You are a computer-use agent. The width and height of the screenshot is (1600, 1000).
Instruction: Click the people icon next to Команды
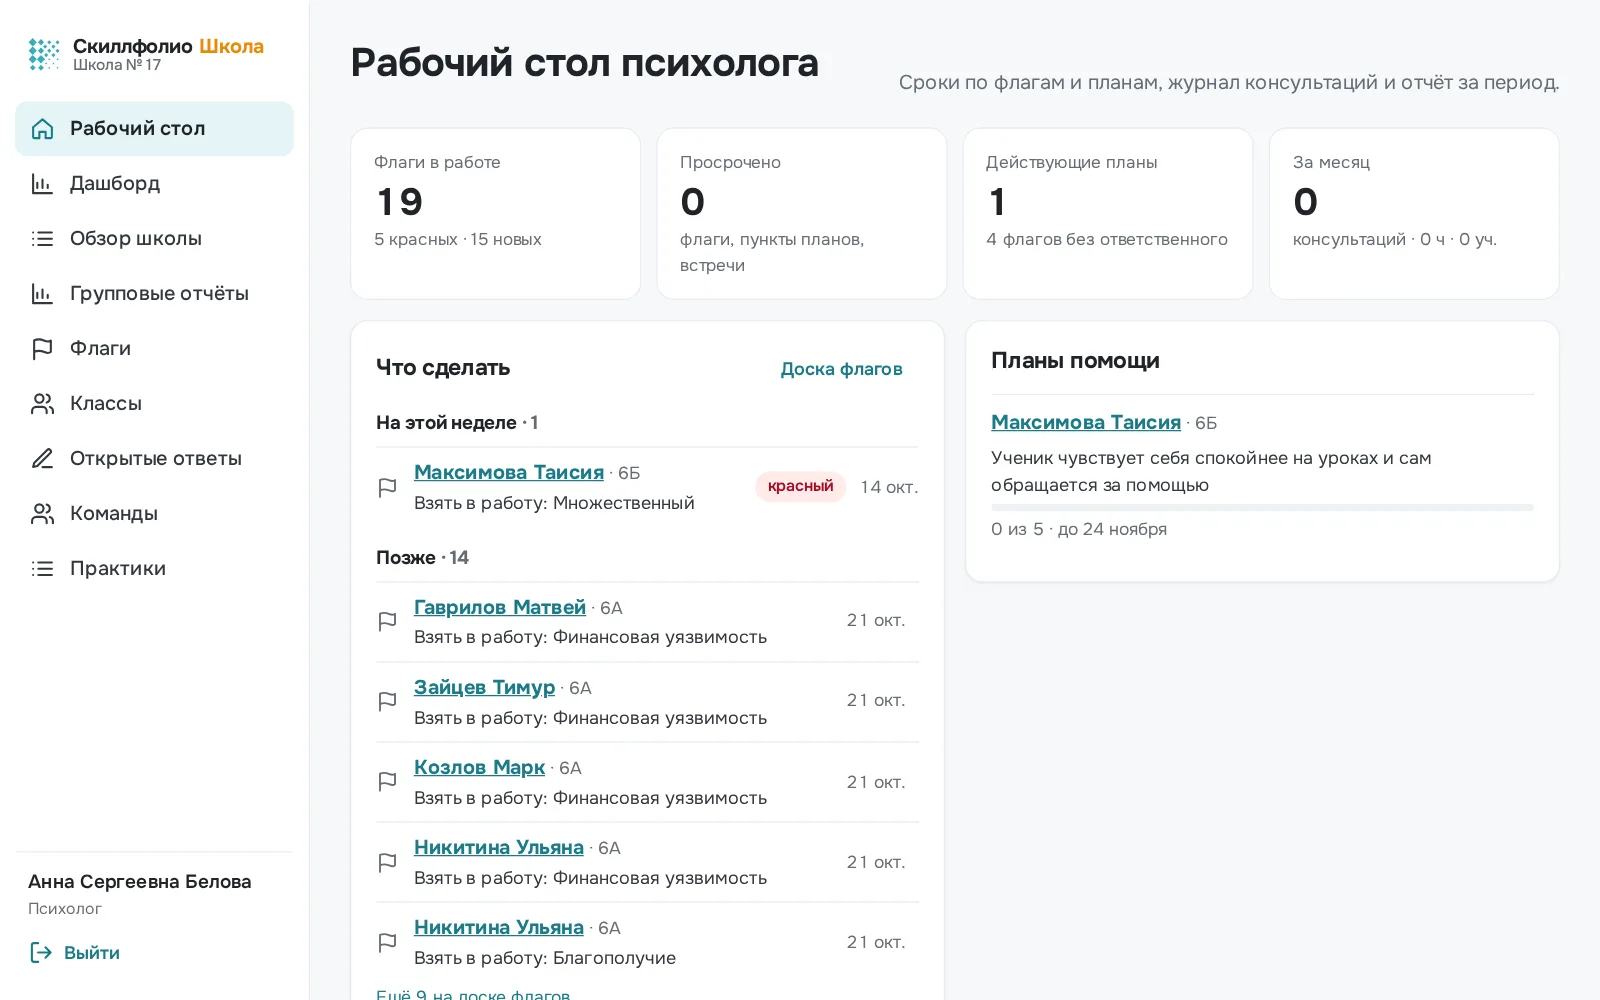pos(42,514)
